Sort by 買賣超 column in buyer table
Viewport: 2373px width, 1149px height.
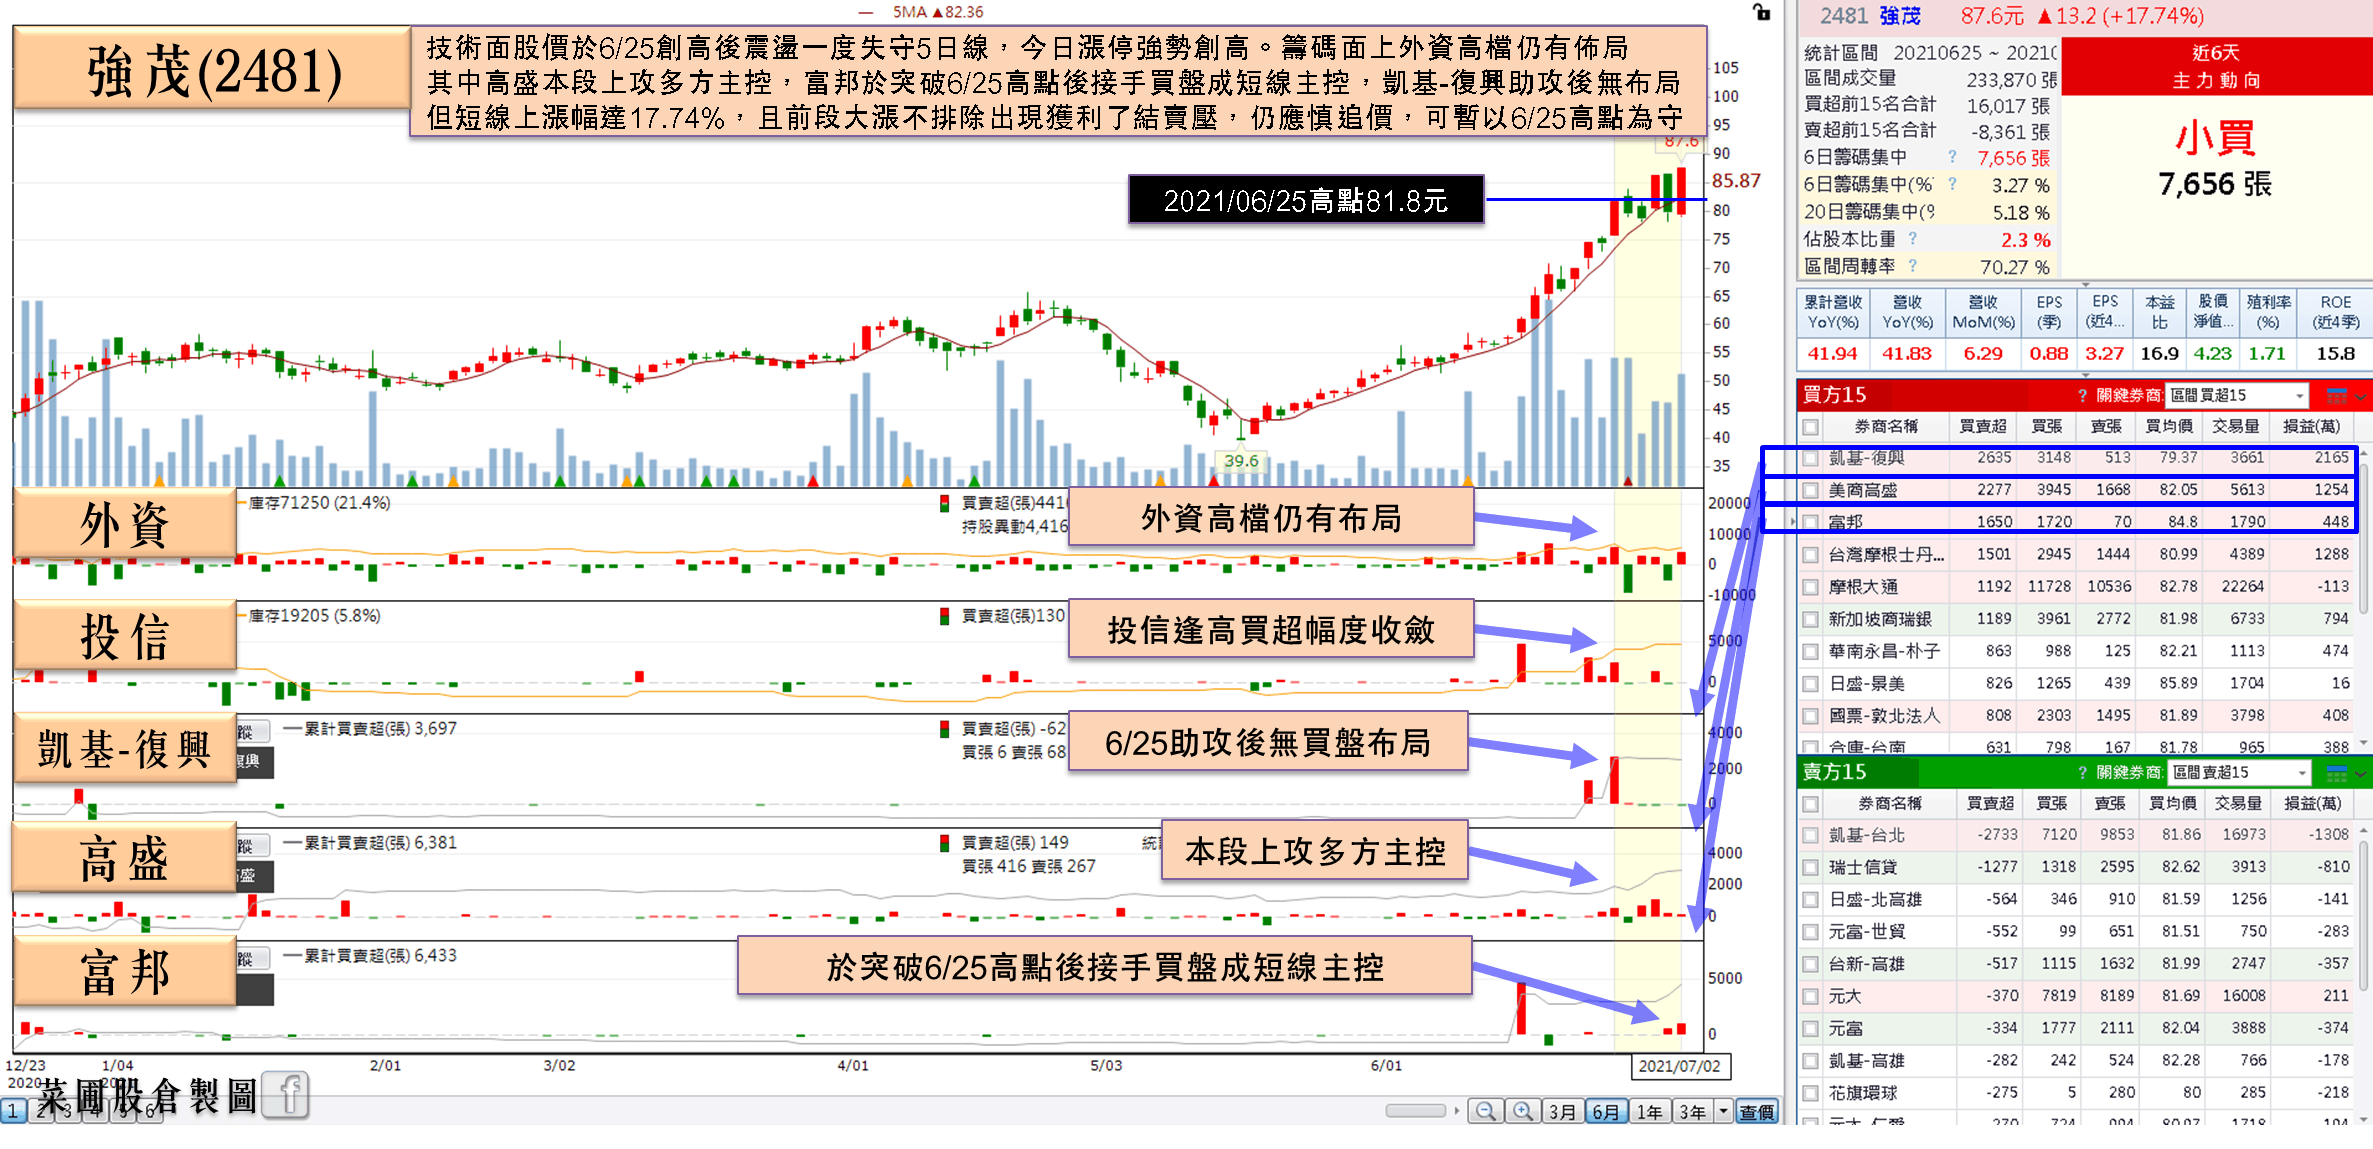[1982, 426]
